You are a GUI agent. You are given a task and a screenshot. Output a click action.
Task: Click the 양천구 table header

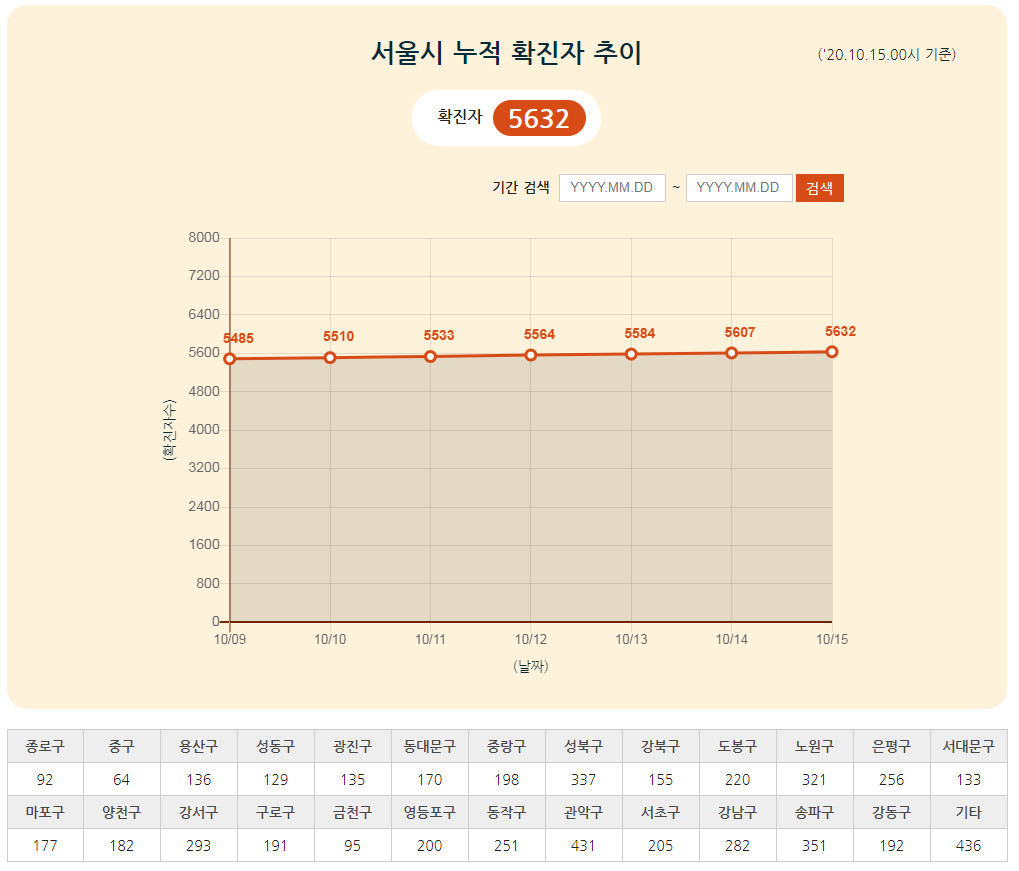pyautogui.click(x=122, y=812)
